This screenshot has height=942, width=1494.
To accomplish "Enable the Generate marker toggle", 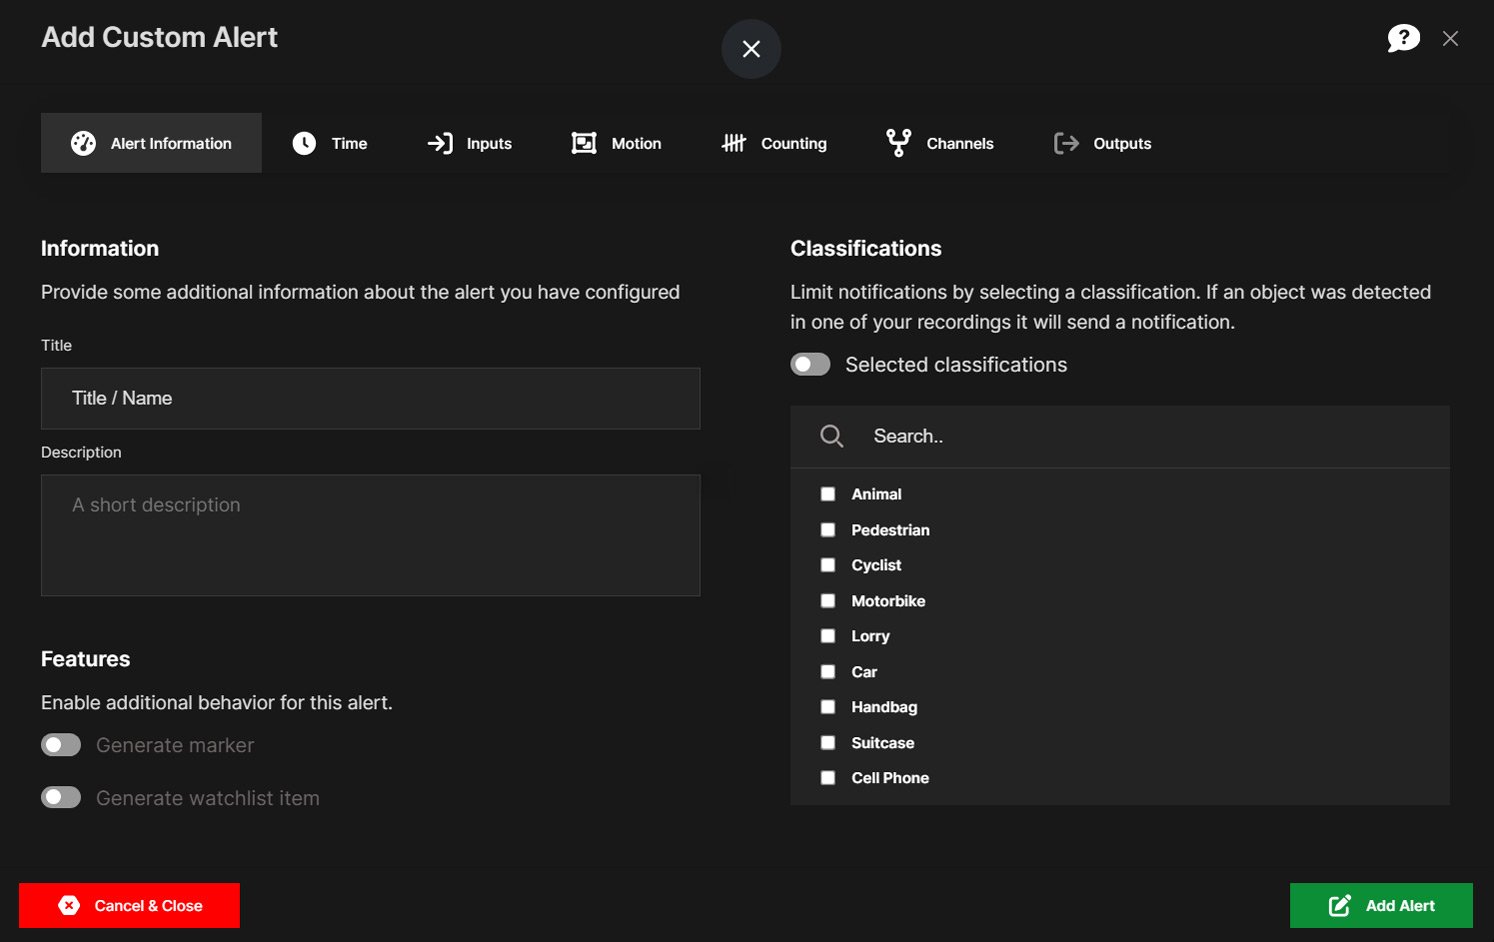I will click(x=61, y=745).
